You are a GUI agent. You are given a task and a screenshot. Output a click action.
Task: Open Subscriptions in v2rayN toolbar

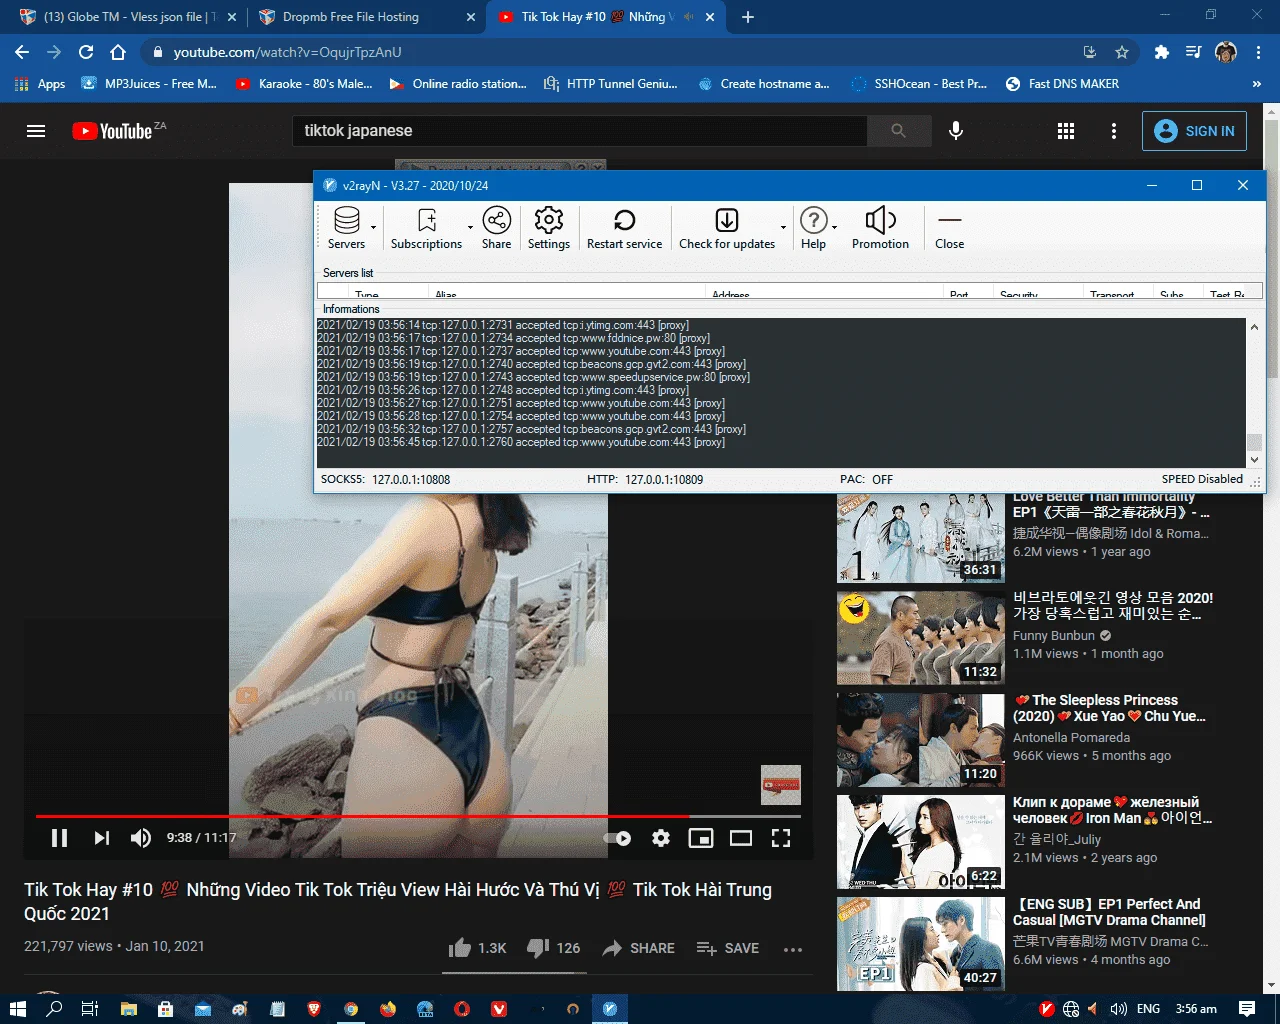pos(426,228)
